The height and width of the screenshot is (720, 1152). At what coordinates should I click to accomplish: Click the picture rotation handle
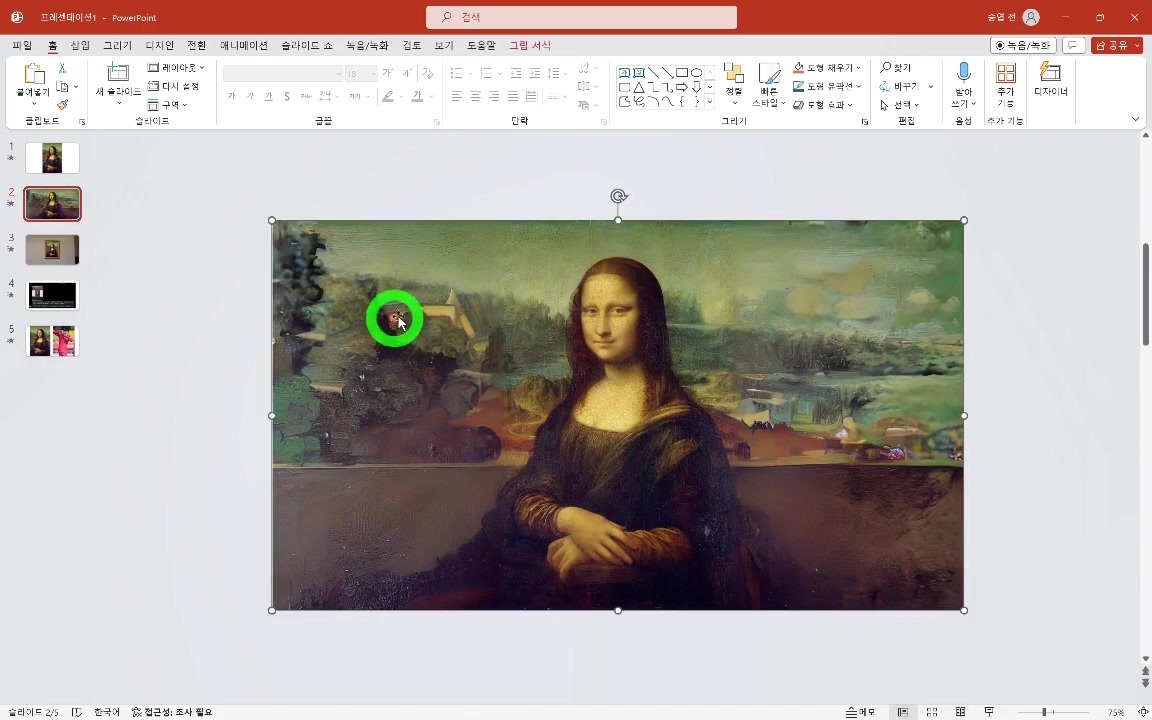click(619, 196)
